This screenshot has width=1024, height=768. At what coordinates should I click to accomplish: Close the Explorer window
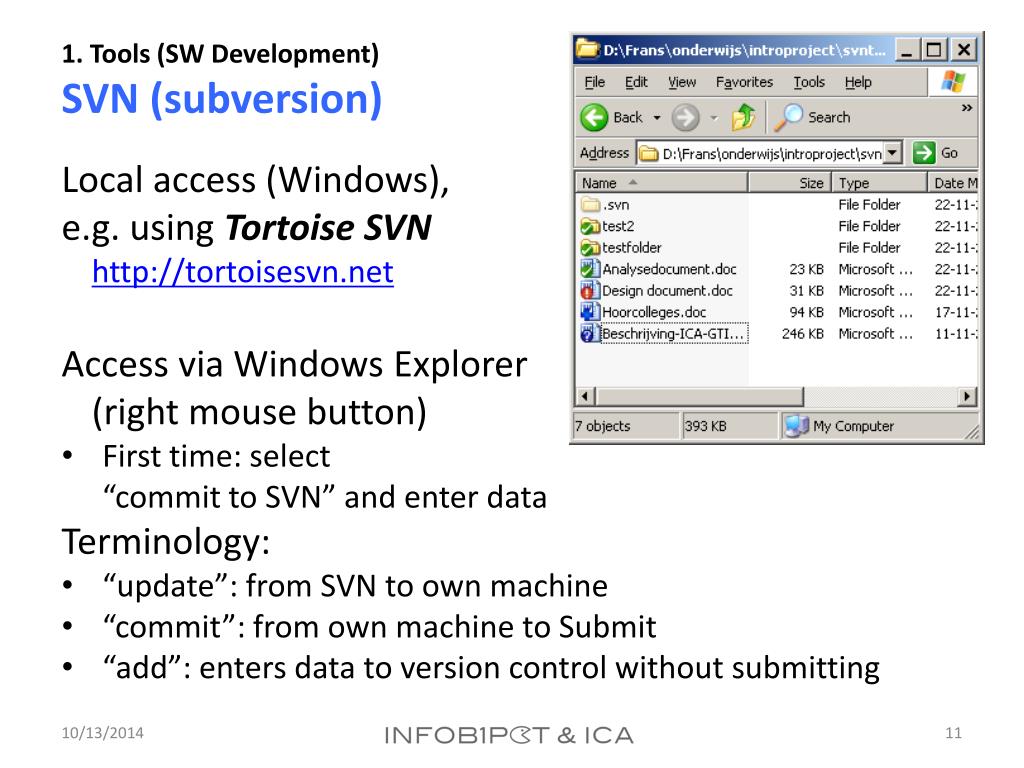pyautogui.click(x=963, y=50)
